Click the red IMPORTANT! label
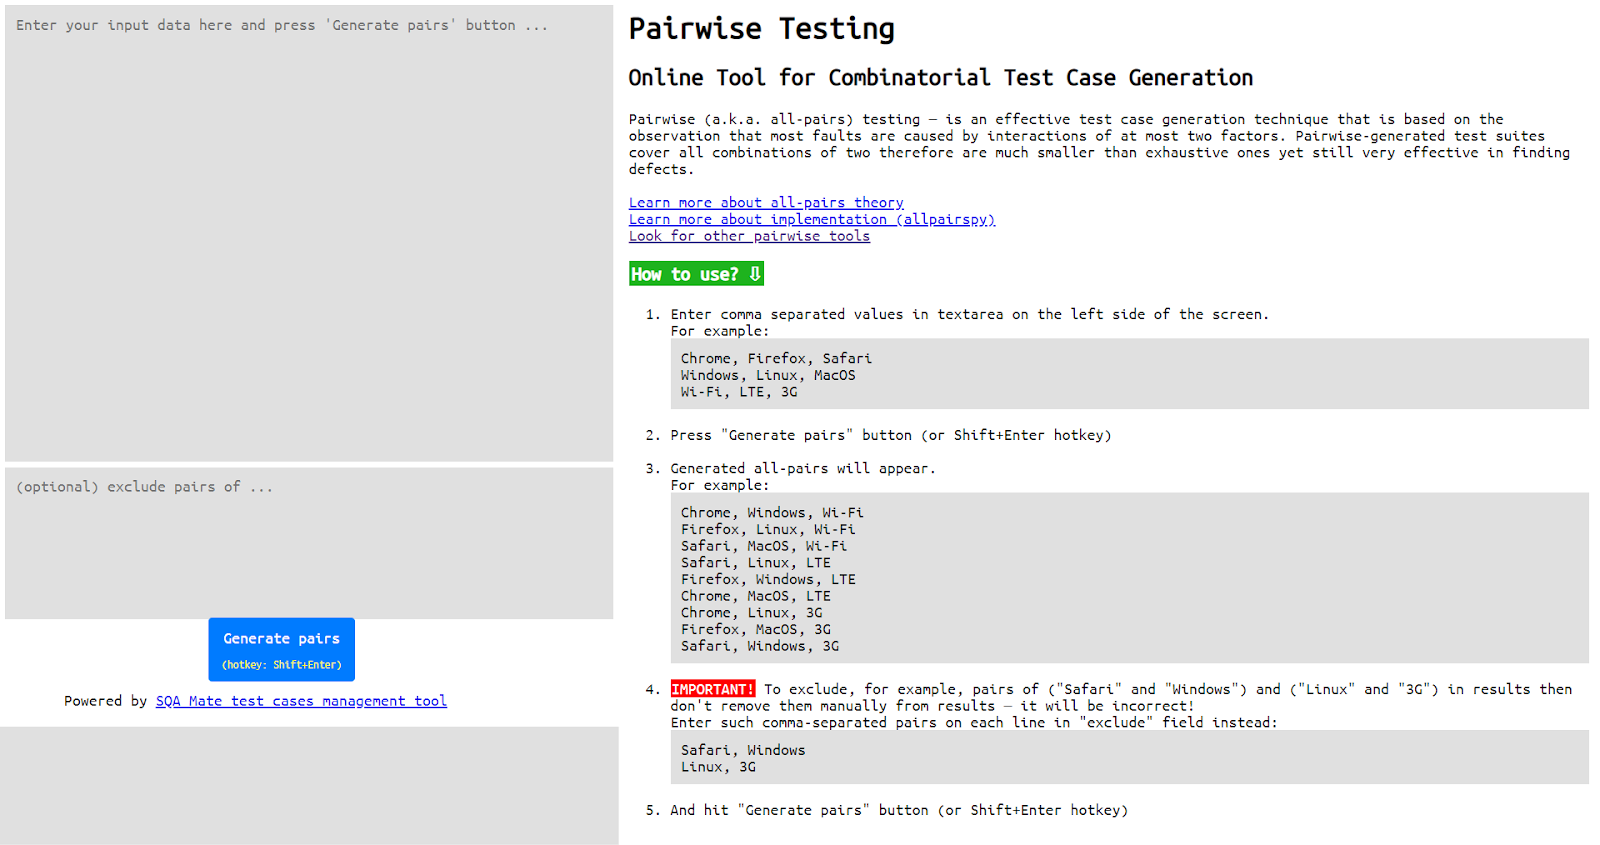Screen dimensions: 1600x845 (x=712, y=689)
